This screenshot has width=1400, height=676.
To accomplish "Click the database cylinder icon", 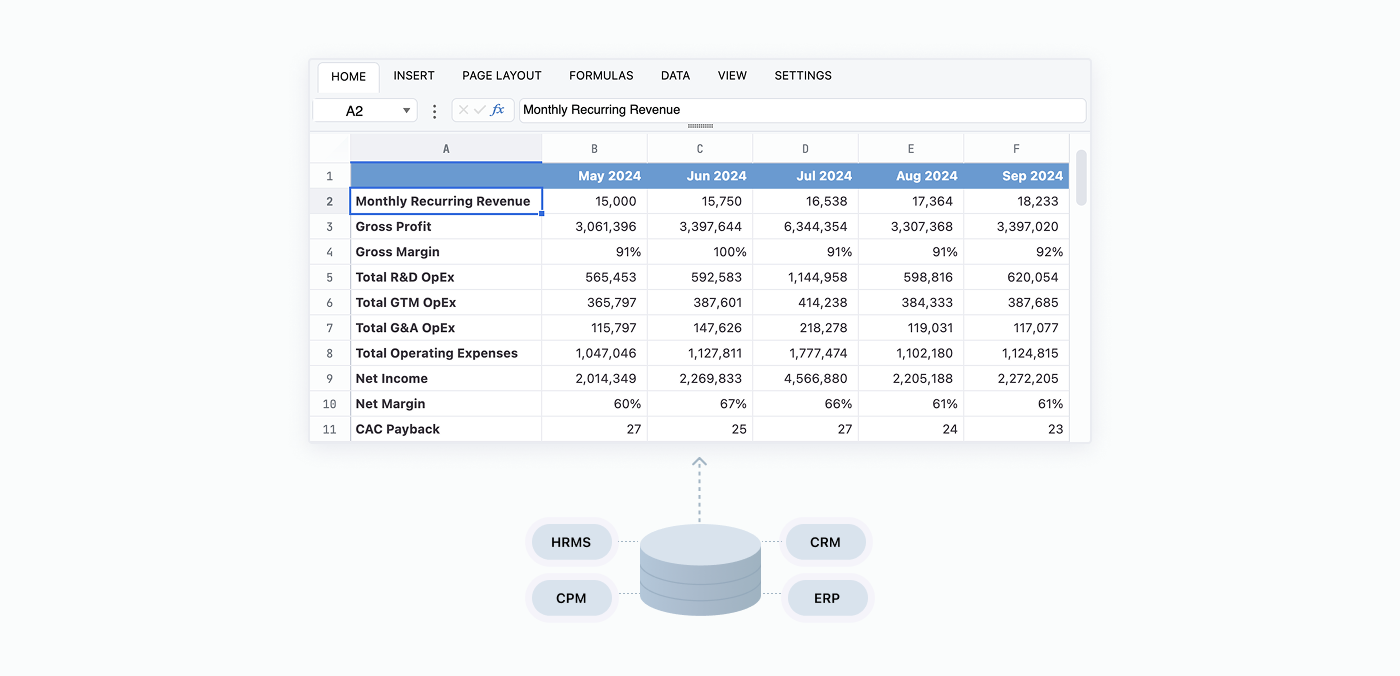I will pyautogui.click(x=700, y=569).
